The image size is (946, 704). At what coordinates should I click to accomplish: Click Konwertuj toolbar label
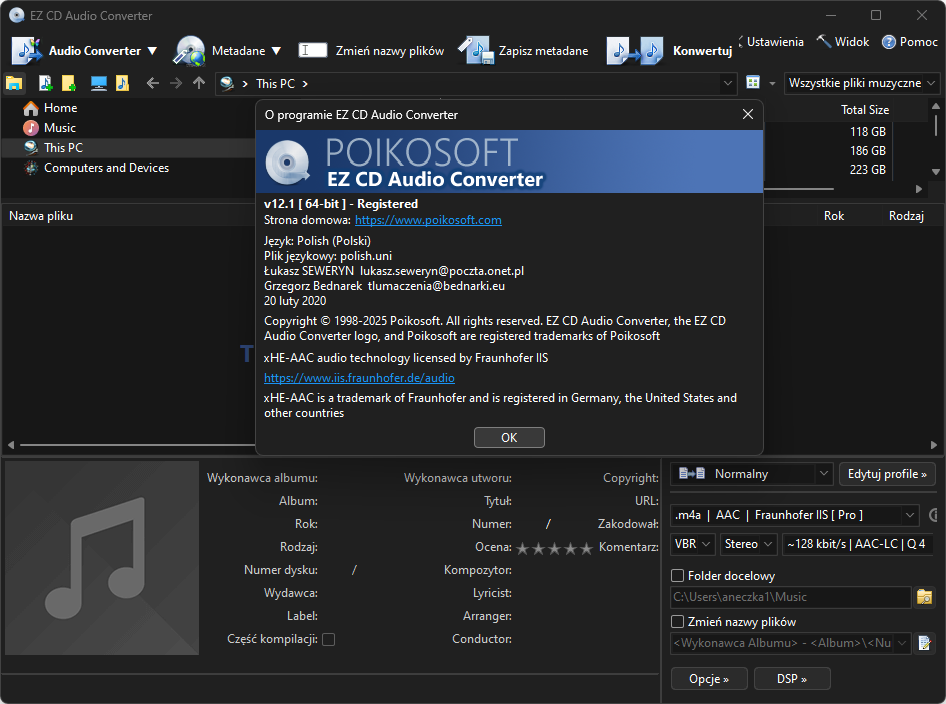(x=702, y=51)
